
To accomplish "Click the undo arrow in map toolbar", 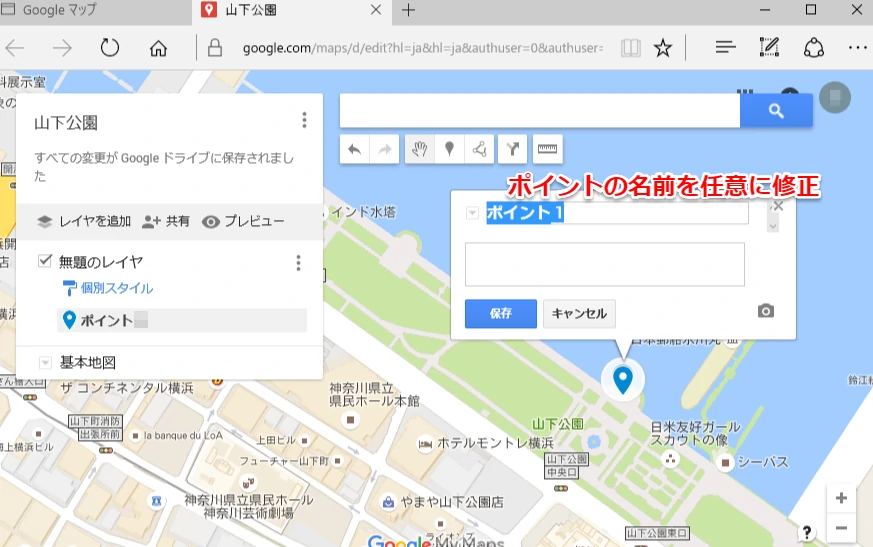I will point(355,149).
